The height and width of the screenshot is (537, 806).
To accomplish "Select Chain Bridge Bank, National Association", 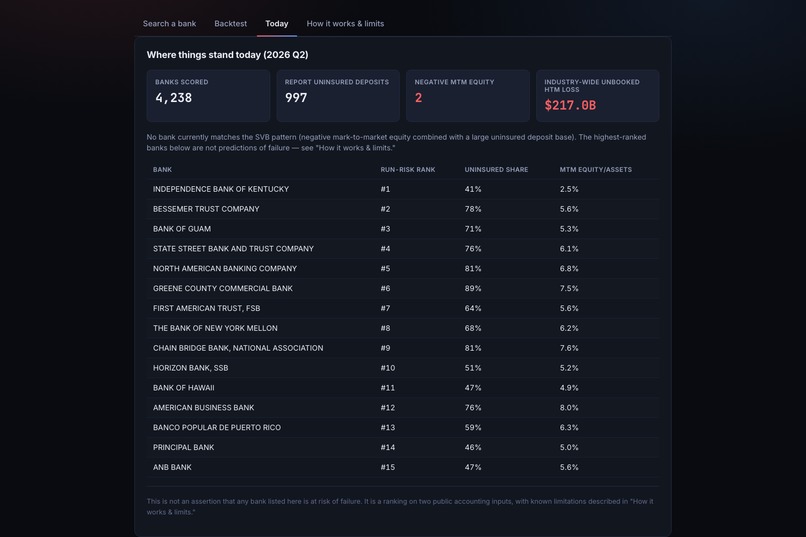I will coord(402,348).
